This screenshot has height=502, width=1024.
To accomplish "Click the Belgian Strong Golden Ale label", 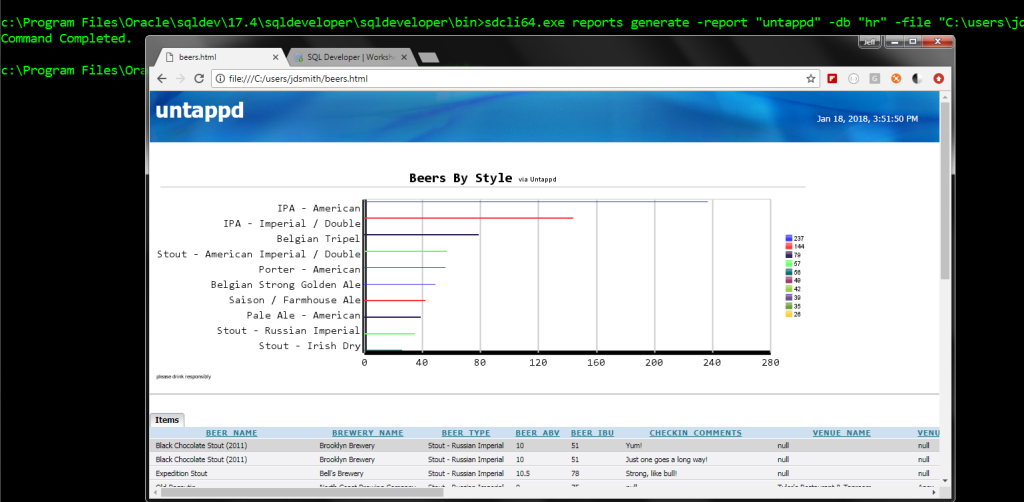I will pyautogui.click(x=285, y=285).
